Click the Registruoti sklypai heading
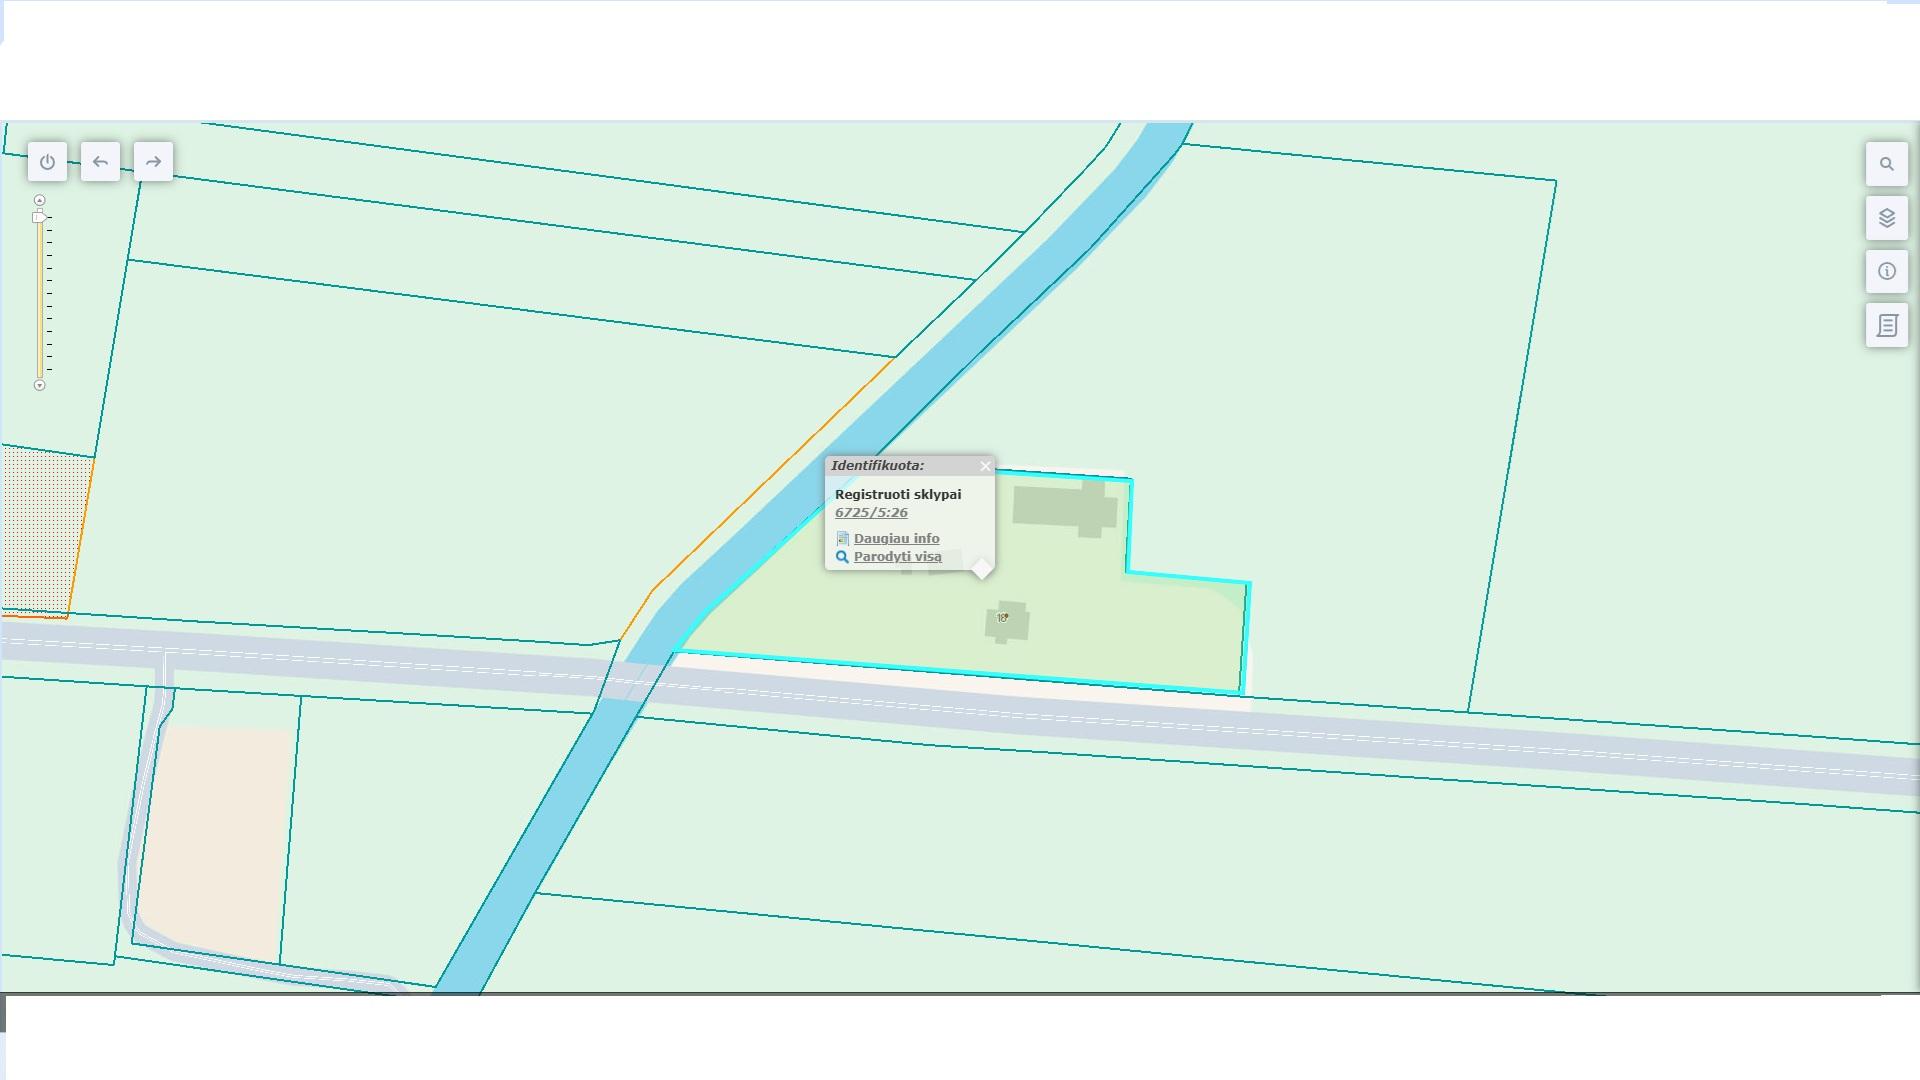Image resolution: width=1920 pixels, height=1080 pixels. pyautogui.click(x=898, y=494)
